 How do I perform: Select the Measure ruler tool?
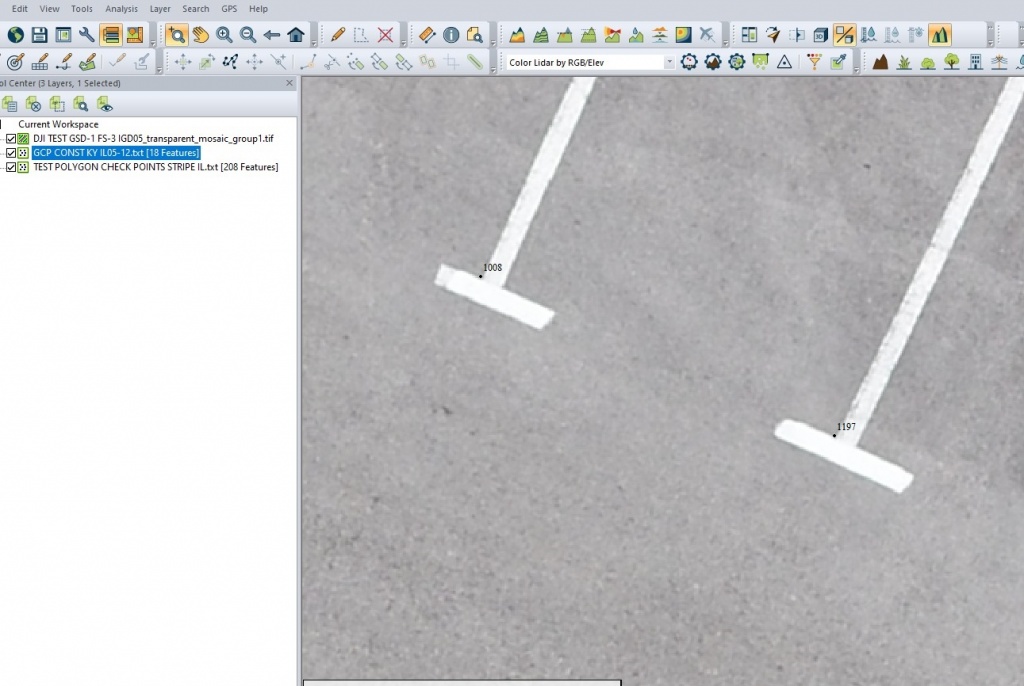point(427,35)
